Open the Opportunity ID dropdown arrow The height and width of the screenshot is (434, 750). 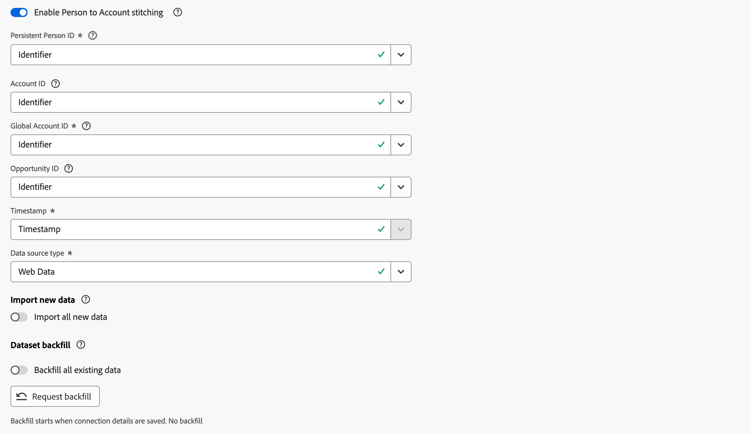coord(401,187)
